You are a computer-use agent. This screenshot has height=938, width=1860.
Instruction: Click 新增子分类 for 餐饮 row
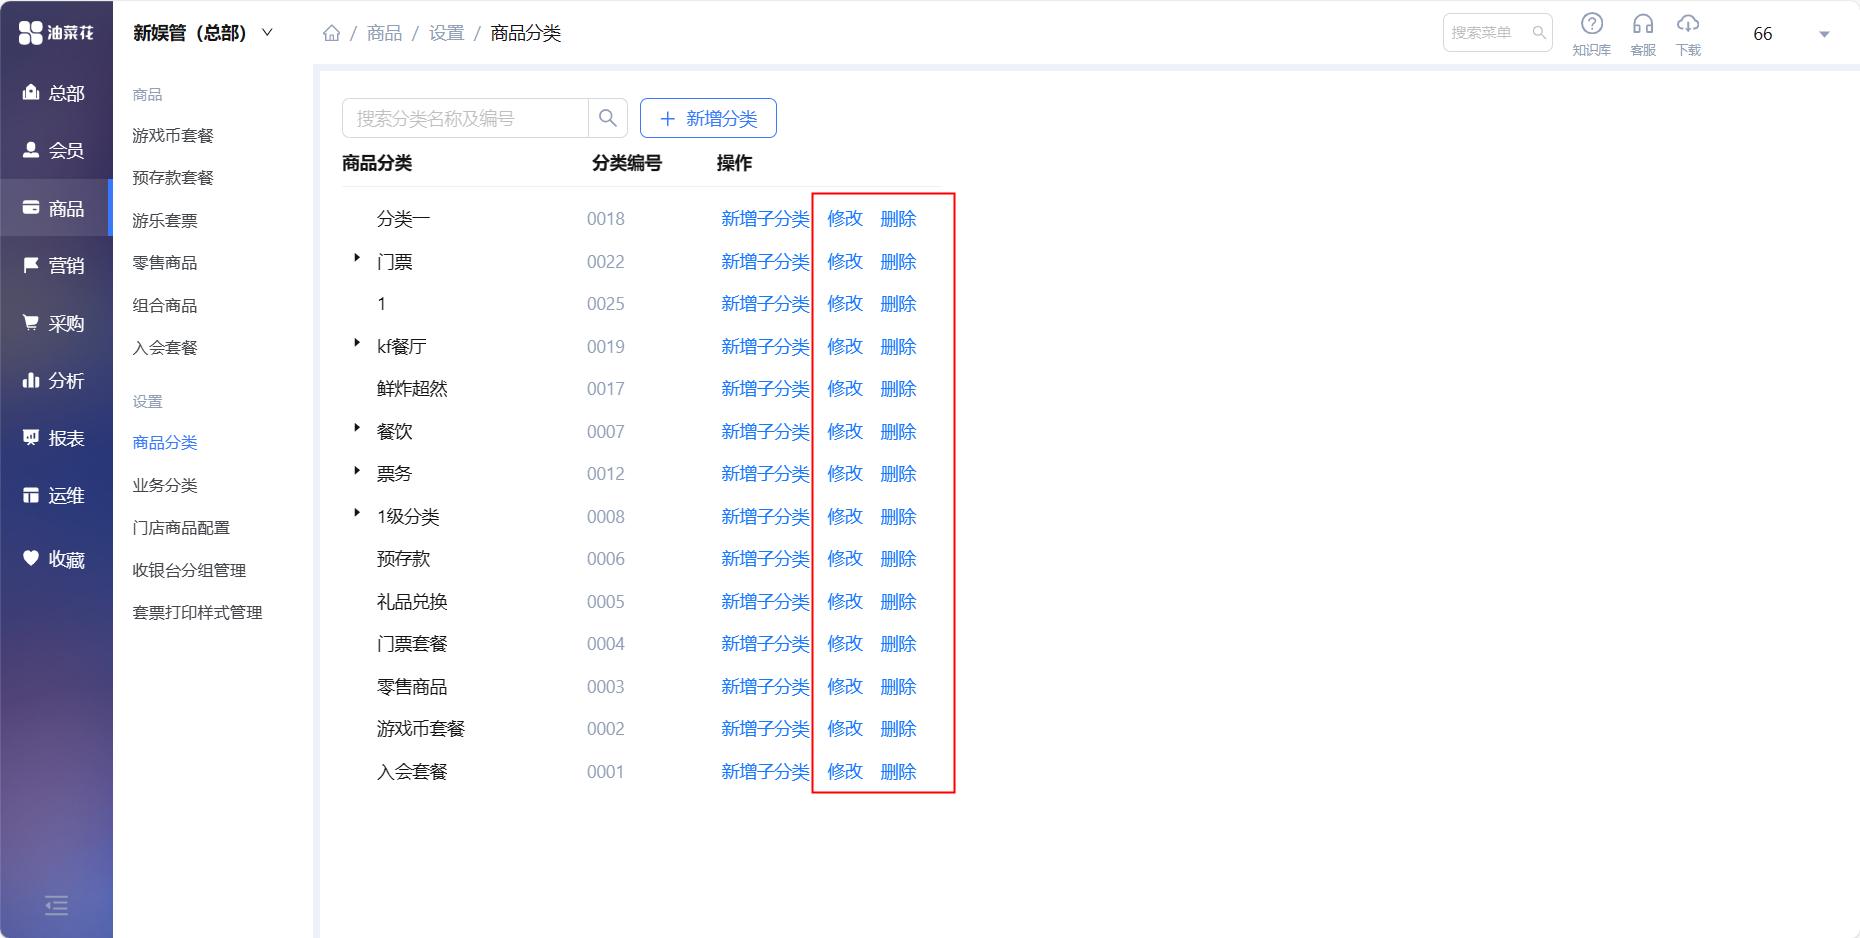point(765,432)
